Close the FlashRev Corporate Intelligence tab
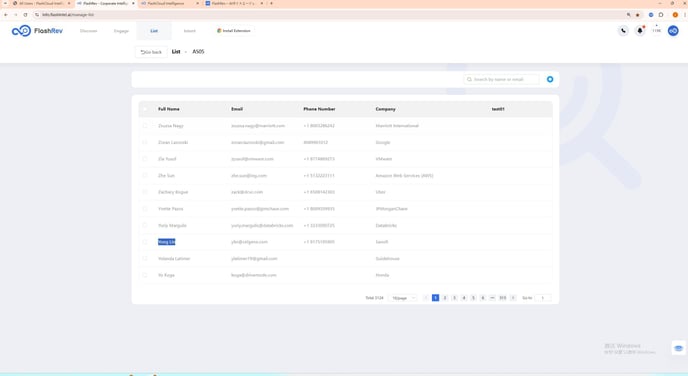Viewport: 688px width, 376px height. pos(133,3)
